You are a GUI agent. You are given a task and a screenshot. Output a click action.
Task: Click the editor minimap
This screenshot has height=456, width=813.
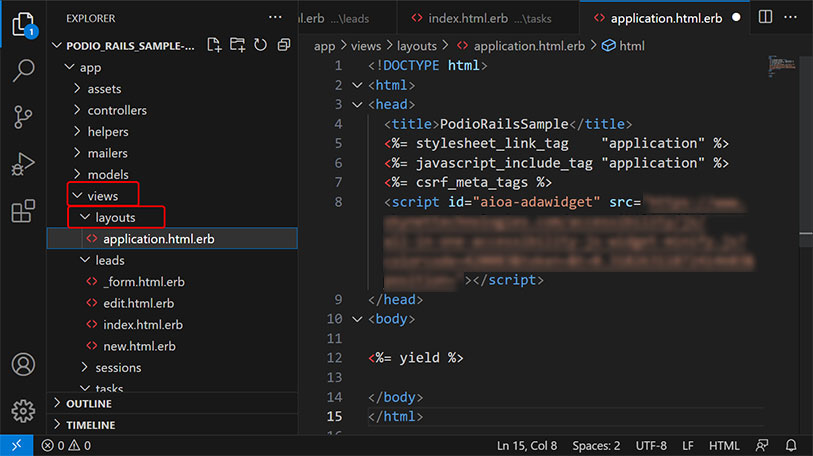781,66
